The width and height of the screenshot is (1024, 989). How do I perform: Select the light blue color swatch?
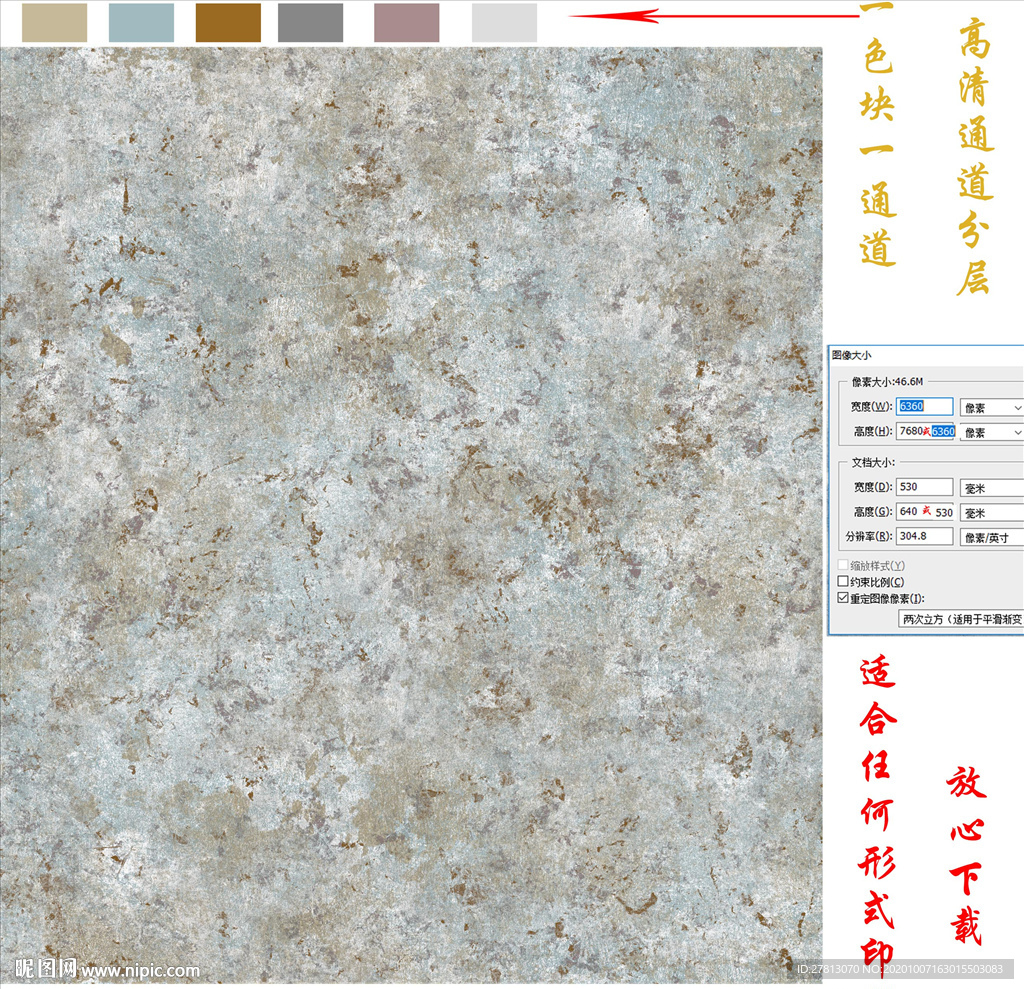pos(141,23)
